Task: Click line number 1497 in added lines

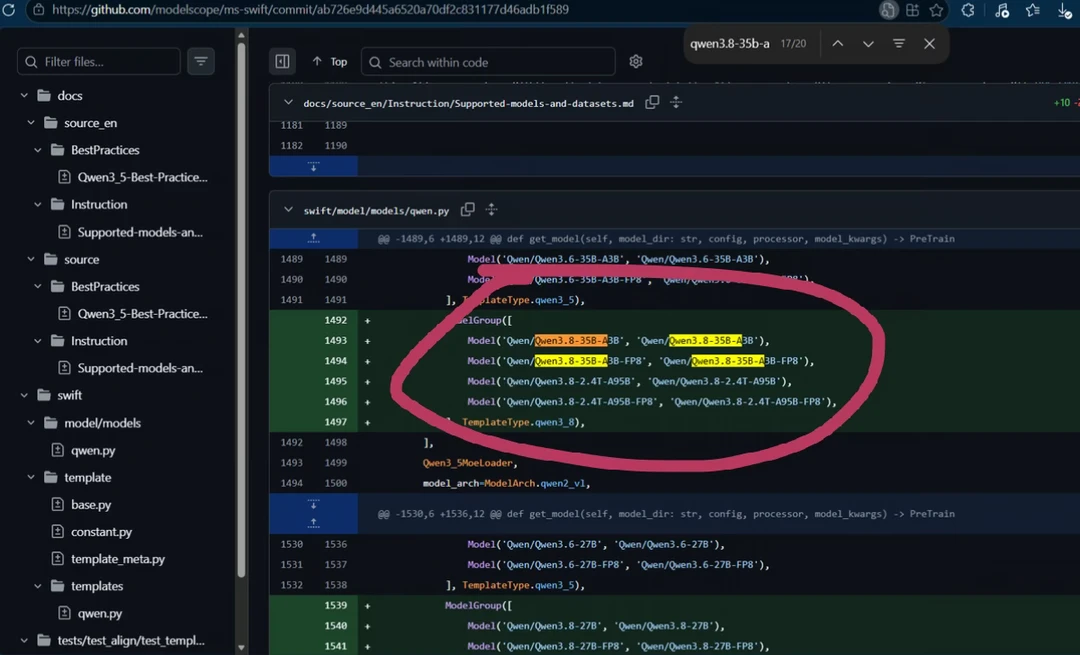Action: pos(335,422)
